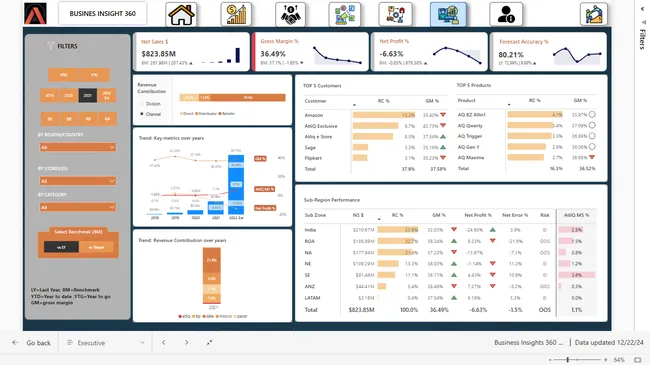Open the info person icon
The image size is (650, 365).
[x=506, y=14]
